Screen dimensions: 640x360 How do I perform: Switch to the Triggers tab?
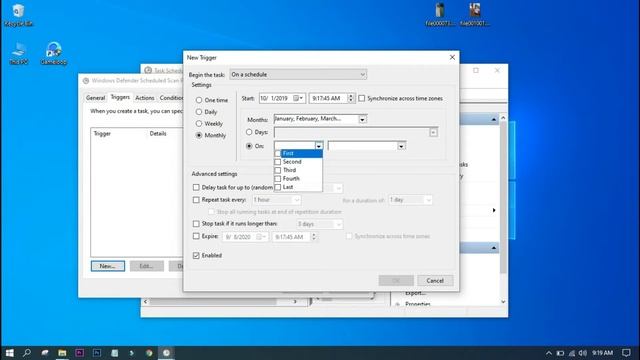(120, 97)
